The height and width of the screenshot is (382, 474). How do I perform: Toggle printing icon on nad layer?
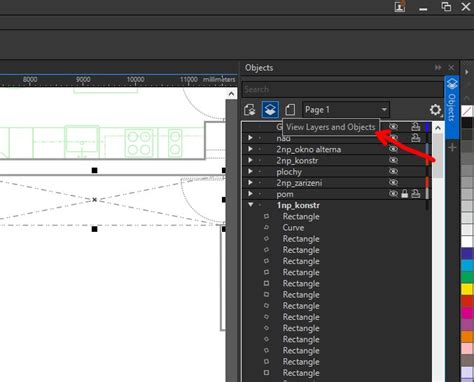point(415,138)
